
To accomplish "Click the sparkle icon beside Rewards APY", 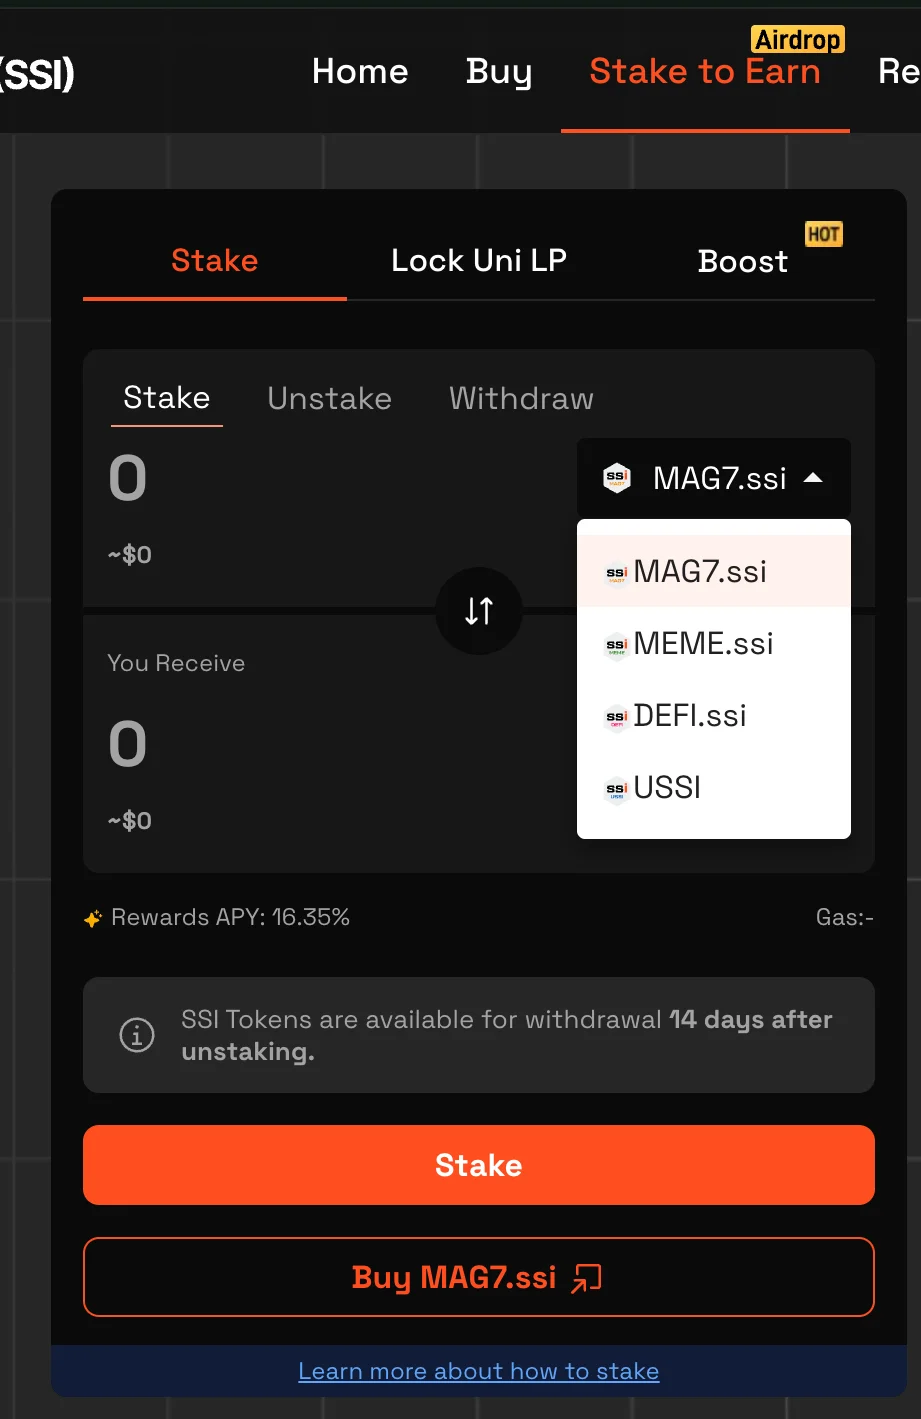I will pyautogui.click(x=93, y=918).
